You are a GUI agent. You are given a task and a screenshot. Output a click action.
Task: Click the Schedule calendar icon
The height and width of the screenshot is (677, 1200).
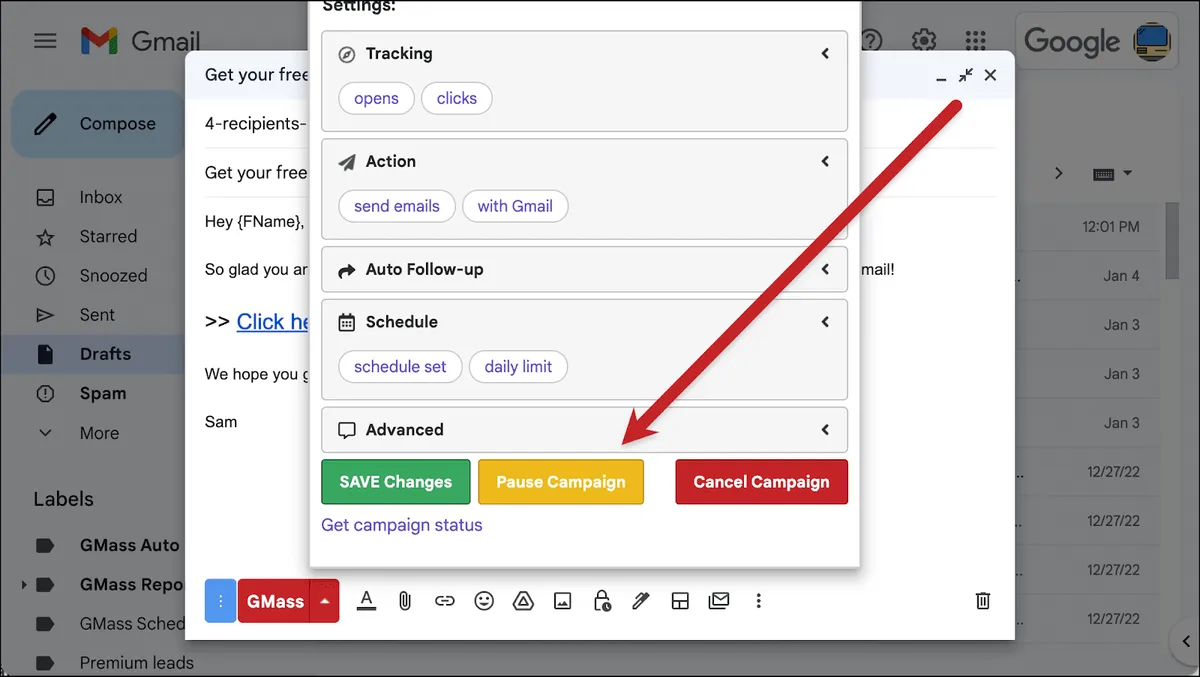pyautogui.click(x=347, y=322)
